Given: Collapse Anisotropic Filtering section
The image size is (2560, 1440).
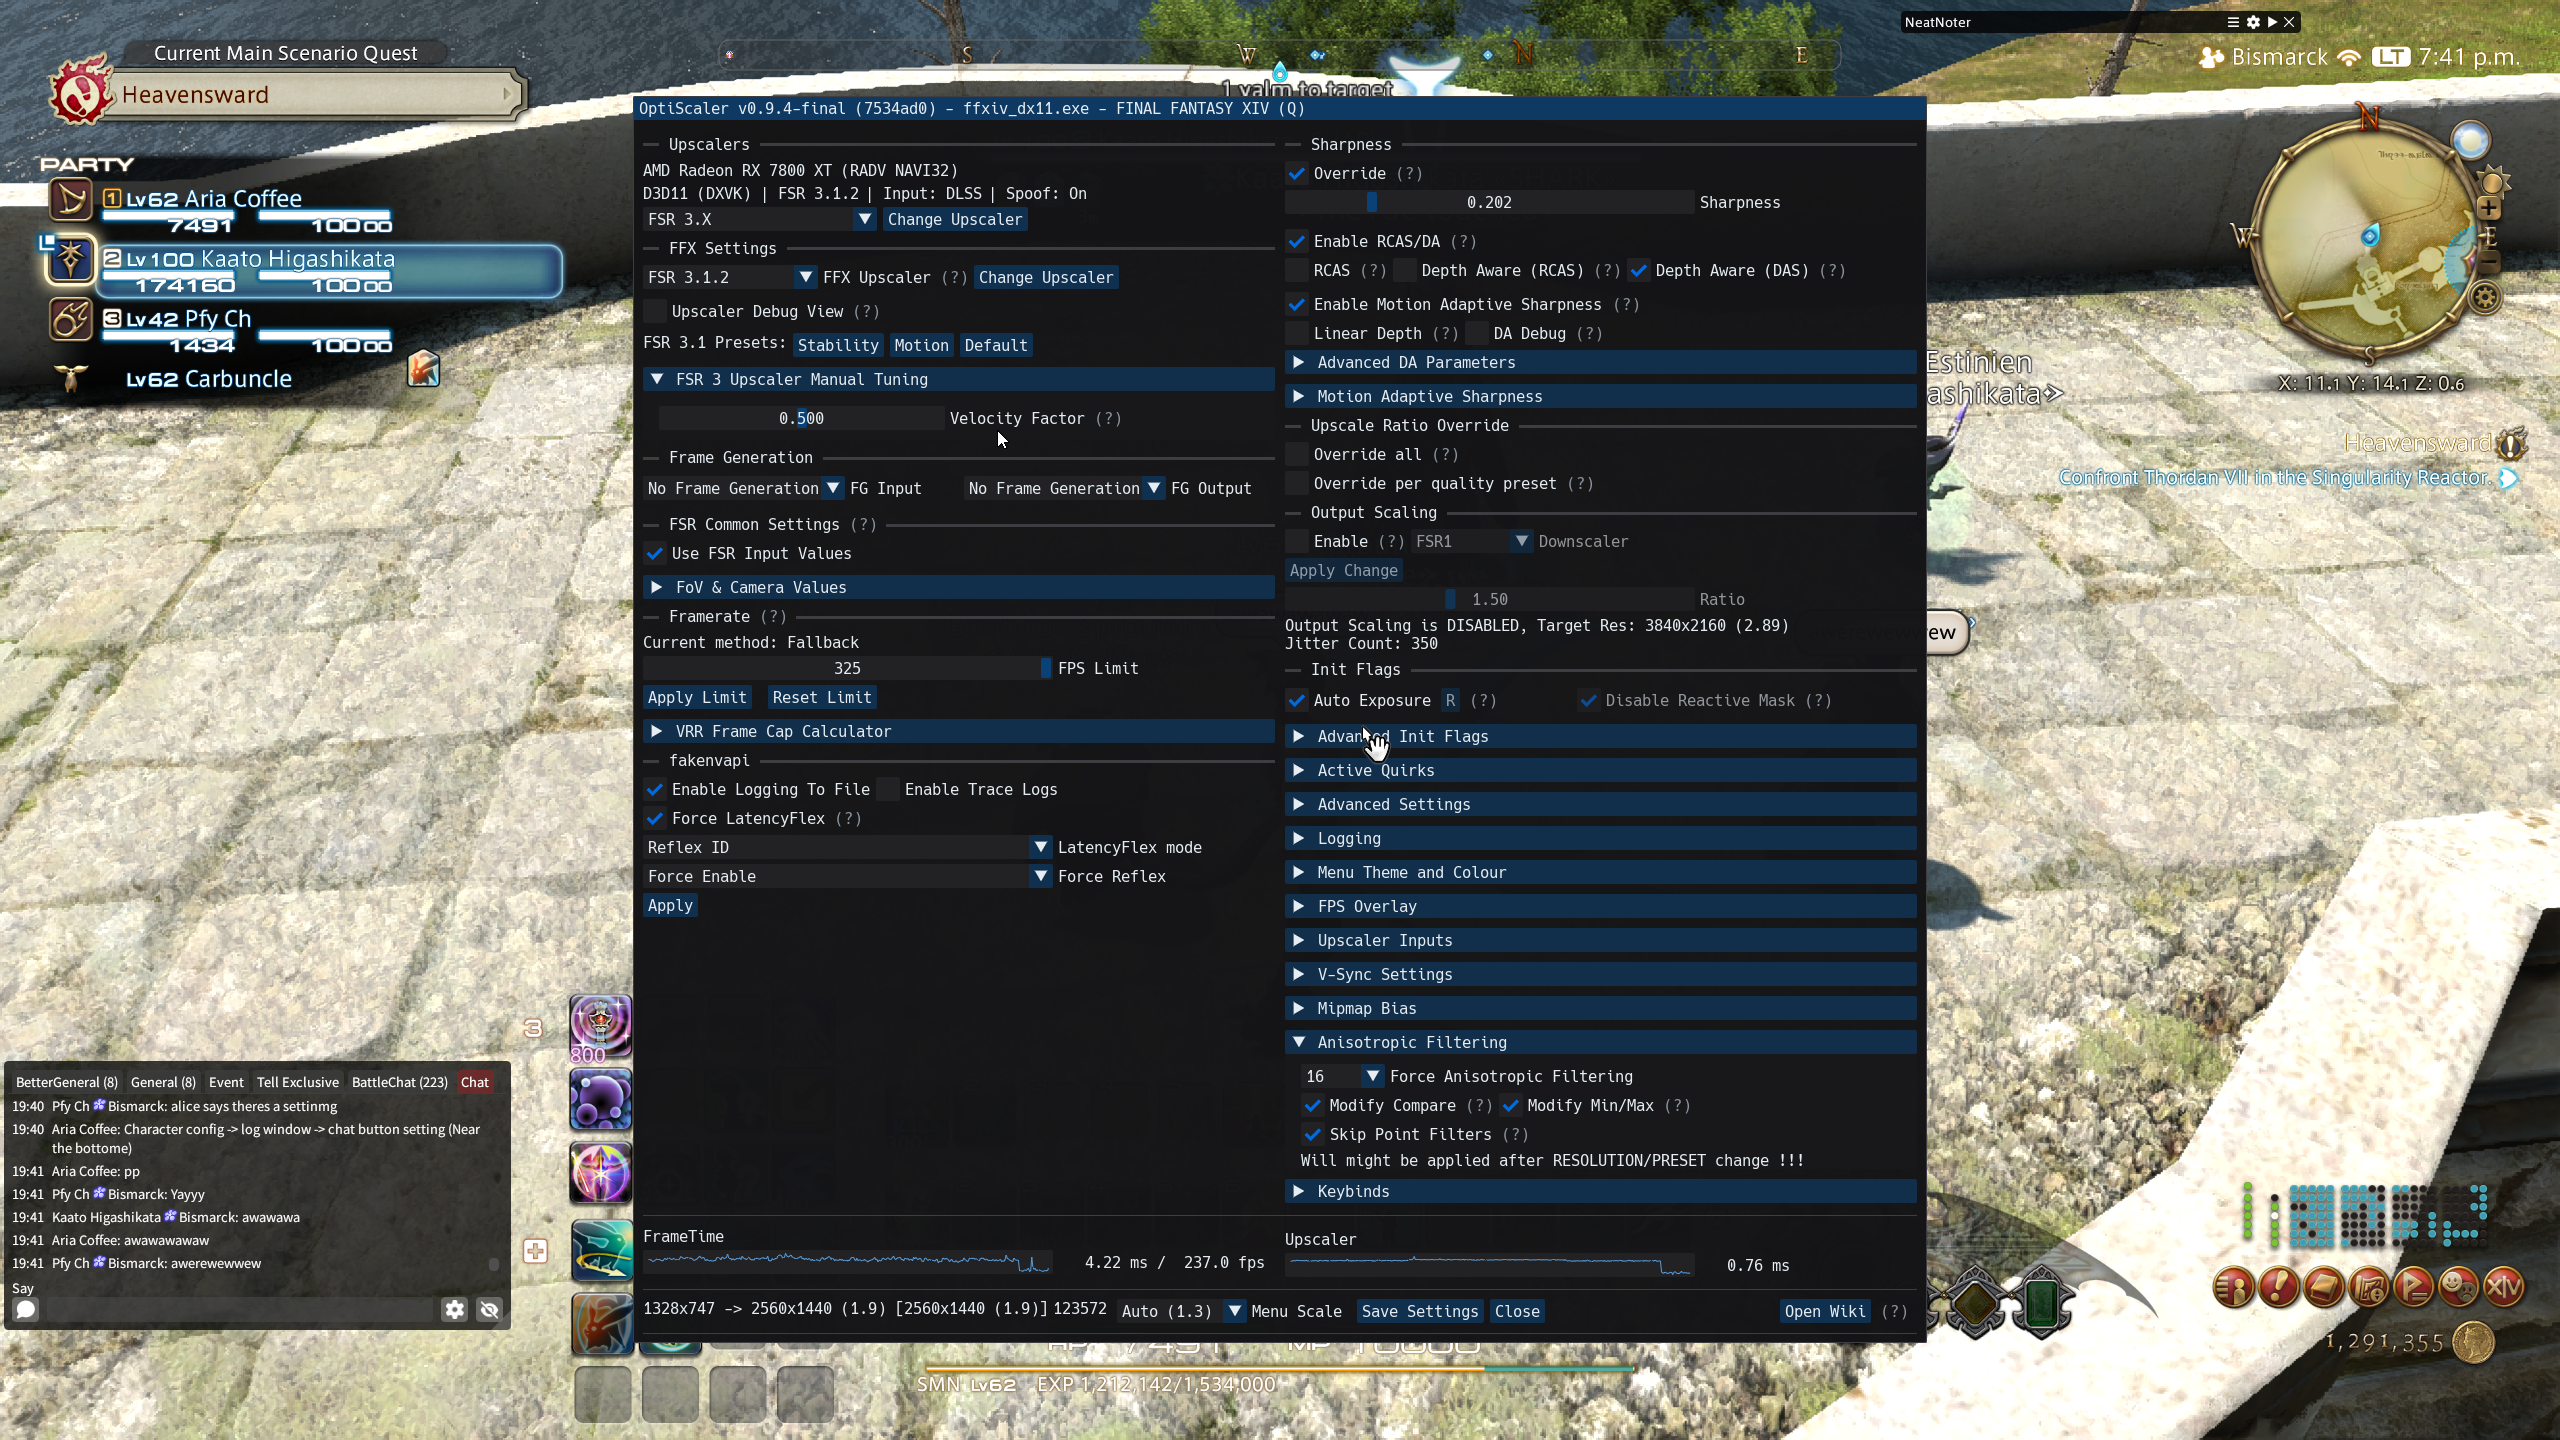Looking at the screenshot, I should [x=1600, y=1043].
